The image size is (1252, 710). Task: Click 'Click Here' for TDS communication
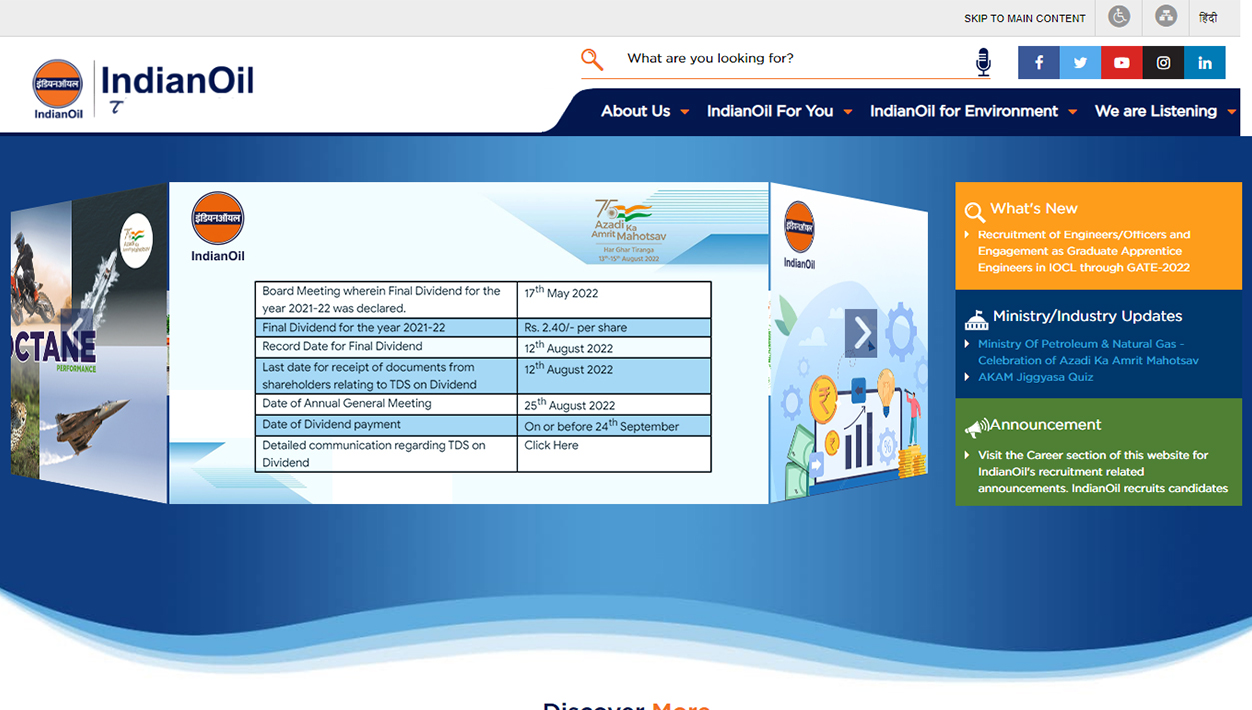551,445
